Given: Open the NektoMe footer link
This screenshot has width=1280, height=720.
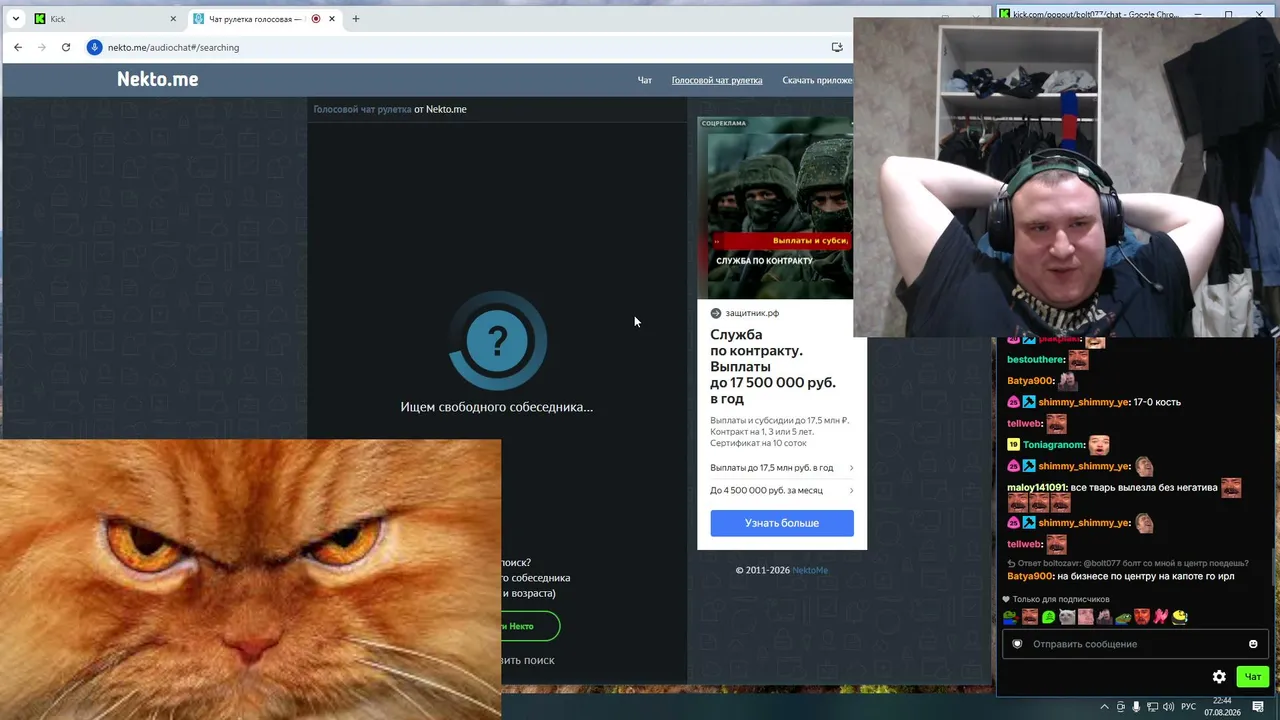Looking at the screenshot, I should pyautogui.click(x=810, y=570).
